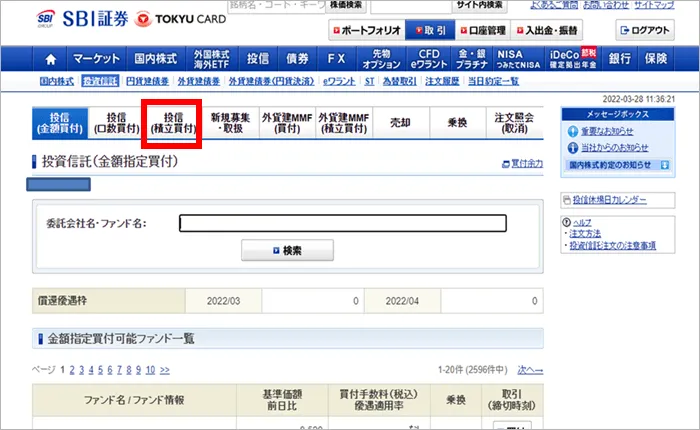Click the 銘柄名・コード keyword input

276,6
